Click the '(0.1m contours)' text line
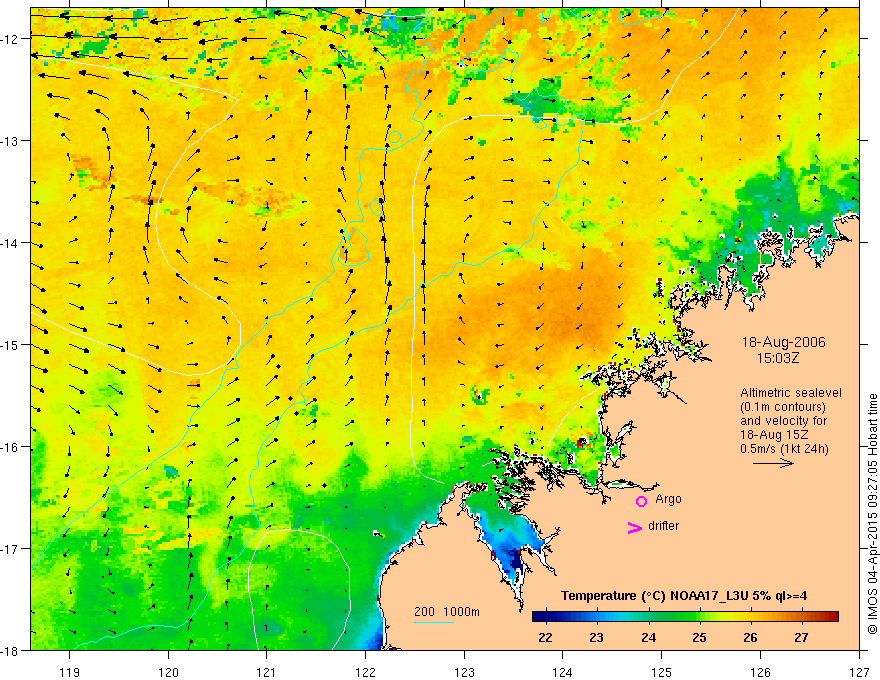This screenshot has height=680, width=880. click(783, 407)
